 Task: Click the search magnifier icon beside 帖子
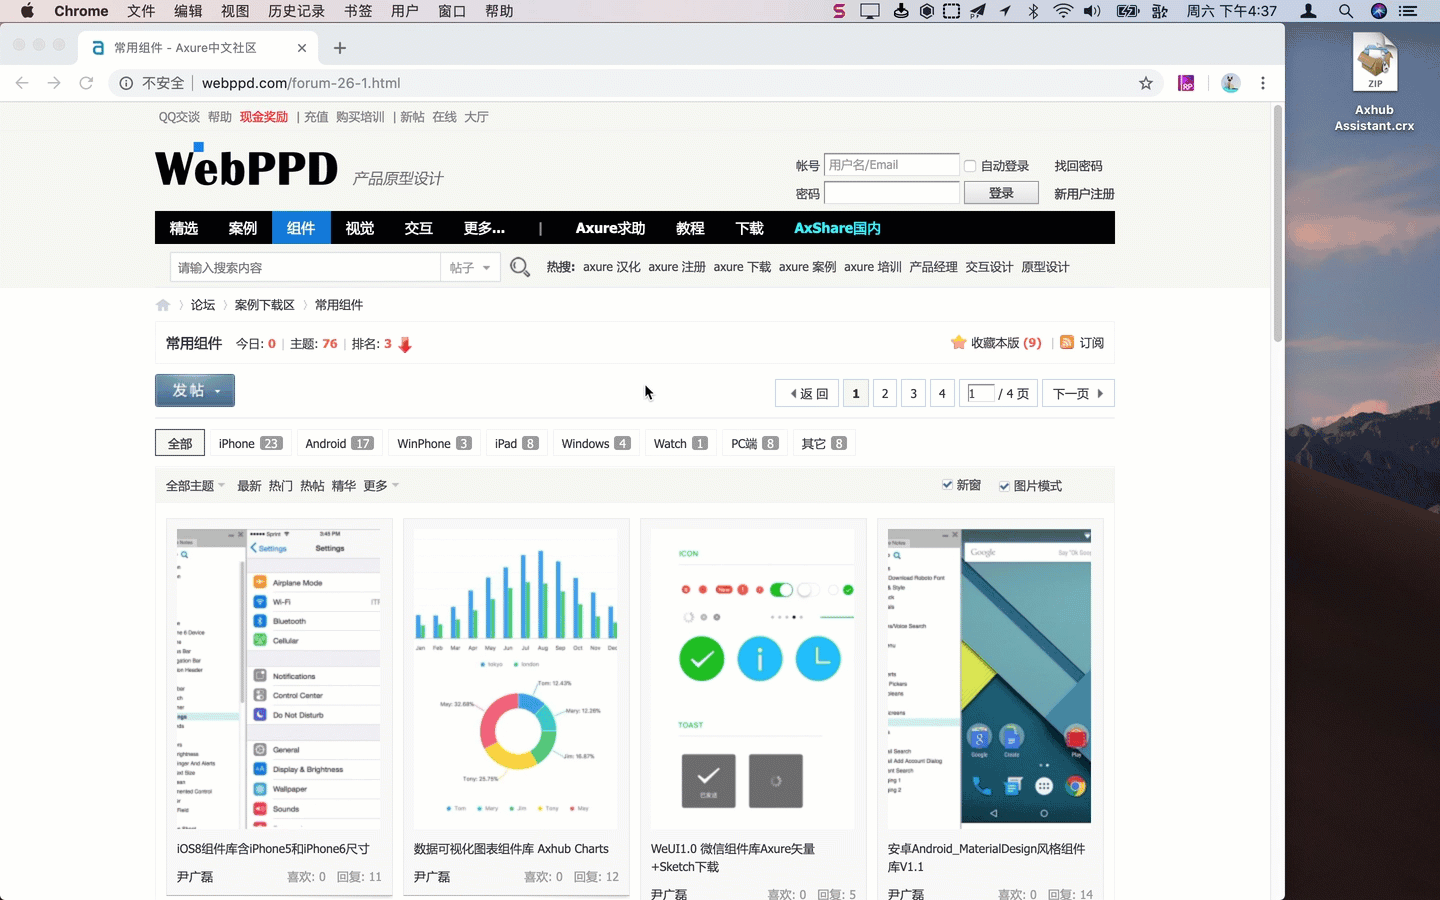pos(520,267)
